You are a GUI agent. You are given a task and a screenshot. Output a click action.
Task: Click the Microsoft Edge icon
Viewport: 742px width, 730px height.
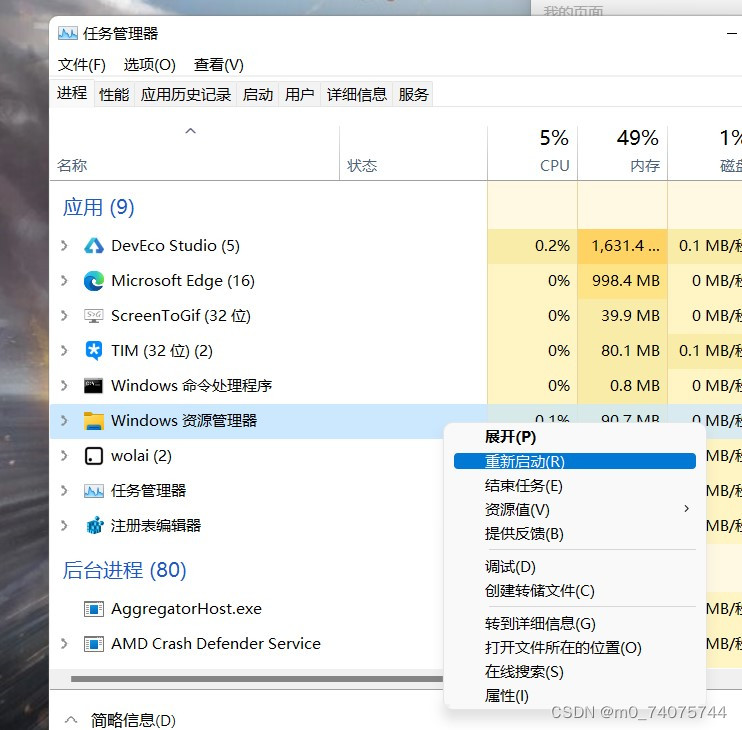(x=94, y=281)
